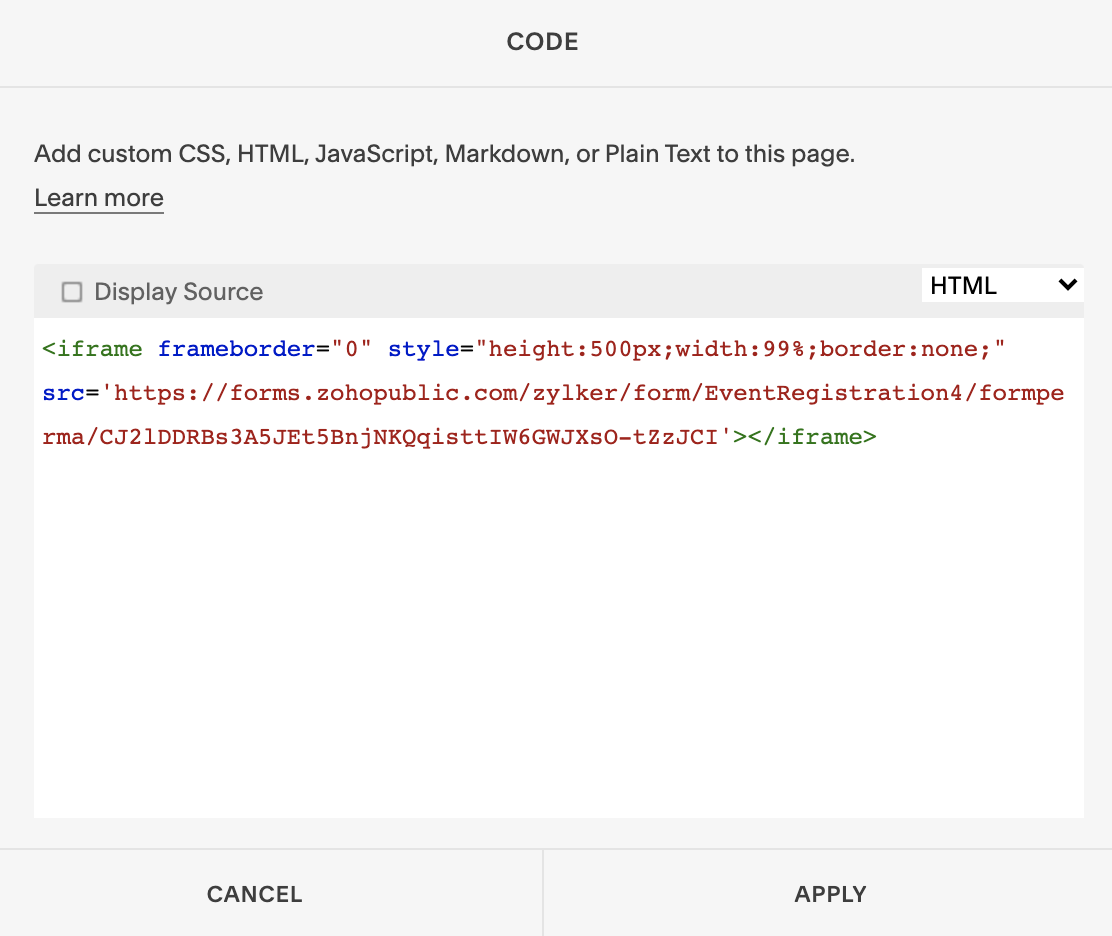Click the CODE dialog title

pos(543,42)
